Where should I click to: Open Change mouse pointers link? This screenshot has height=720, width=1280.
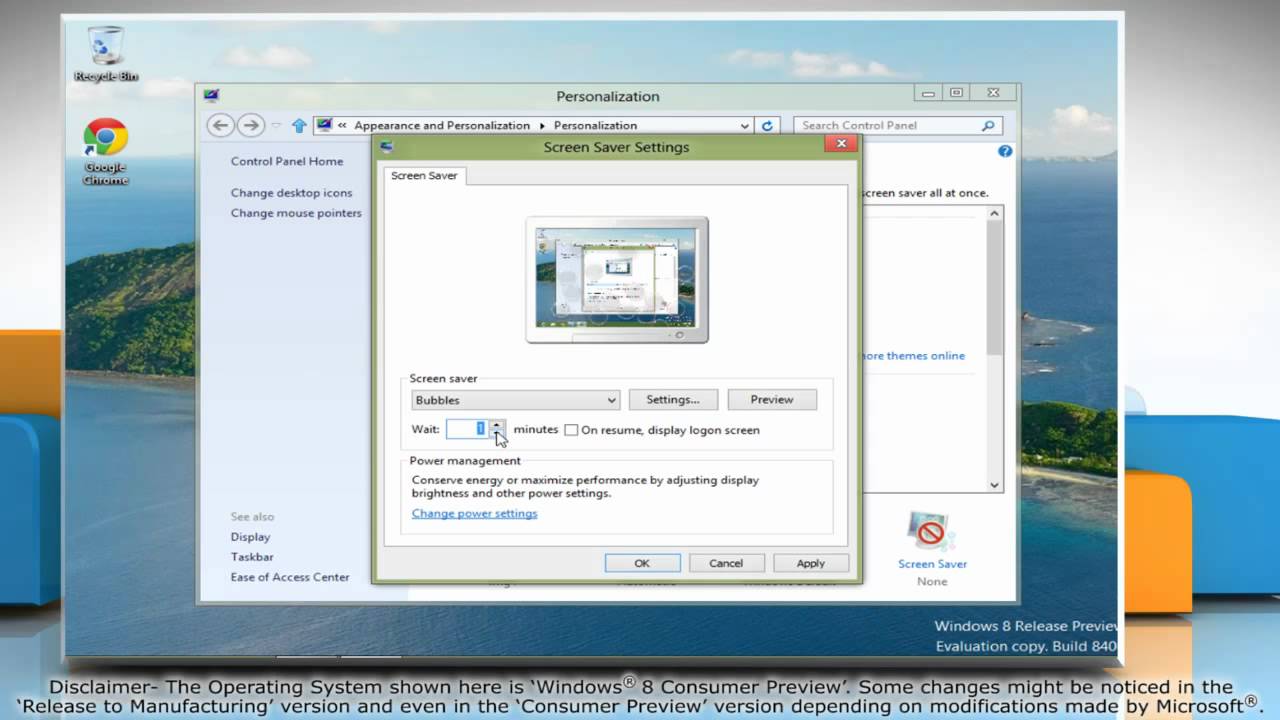point(296,213)
